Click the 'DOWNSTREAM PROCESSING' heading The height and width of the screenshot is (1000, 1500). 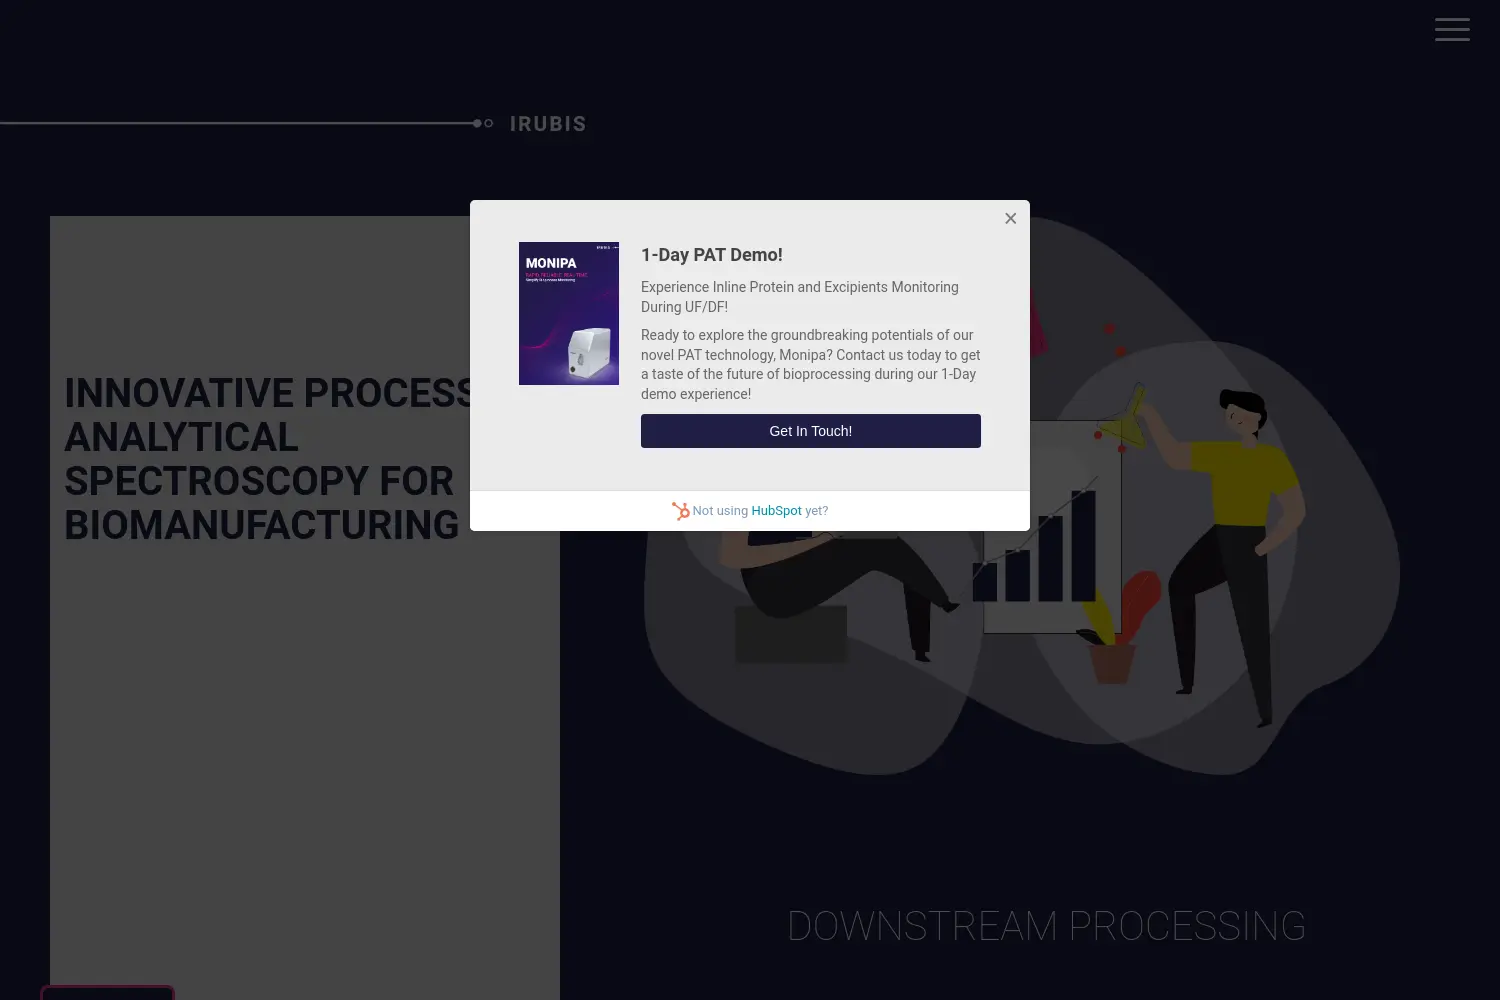(1047, 926)
